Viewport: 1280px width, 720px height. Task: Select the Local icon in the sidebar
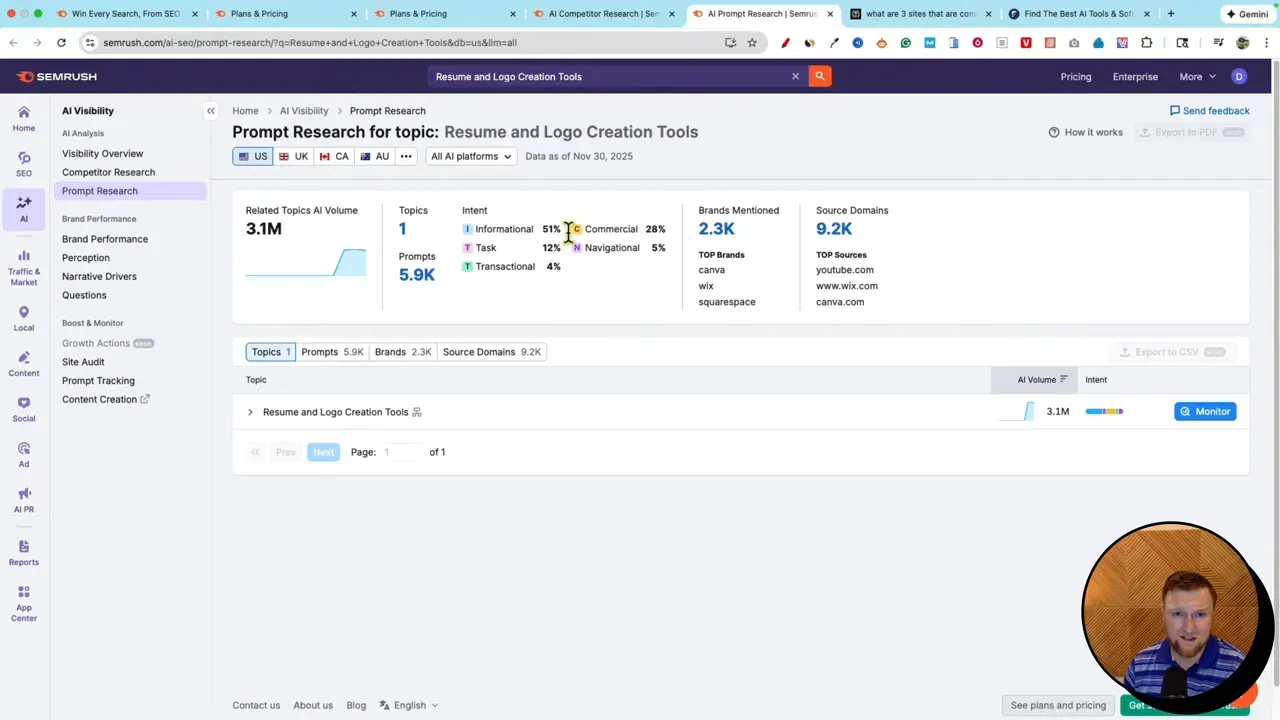point(24,320)
